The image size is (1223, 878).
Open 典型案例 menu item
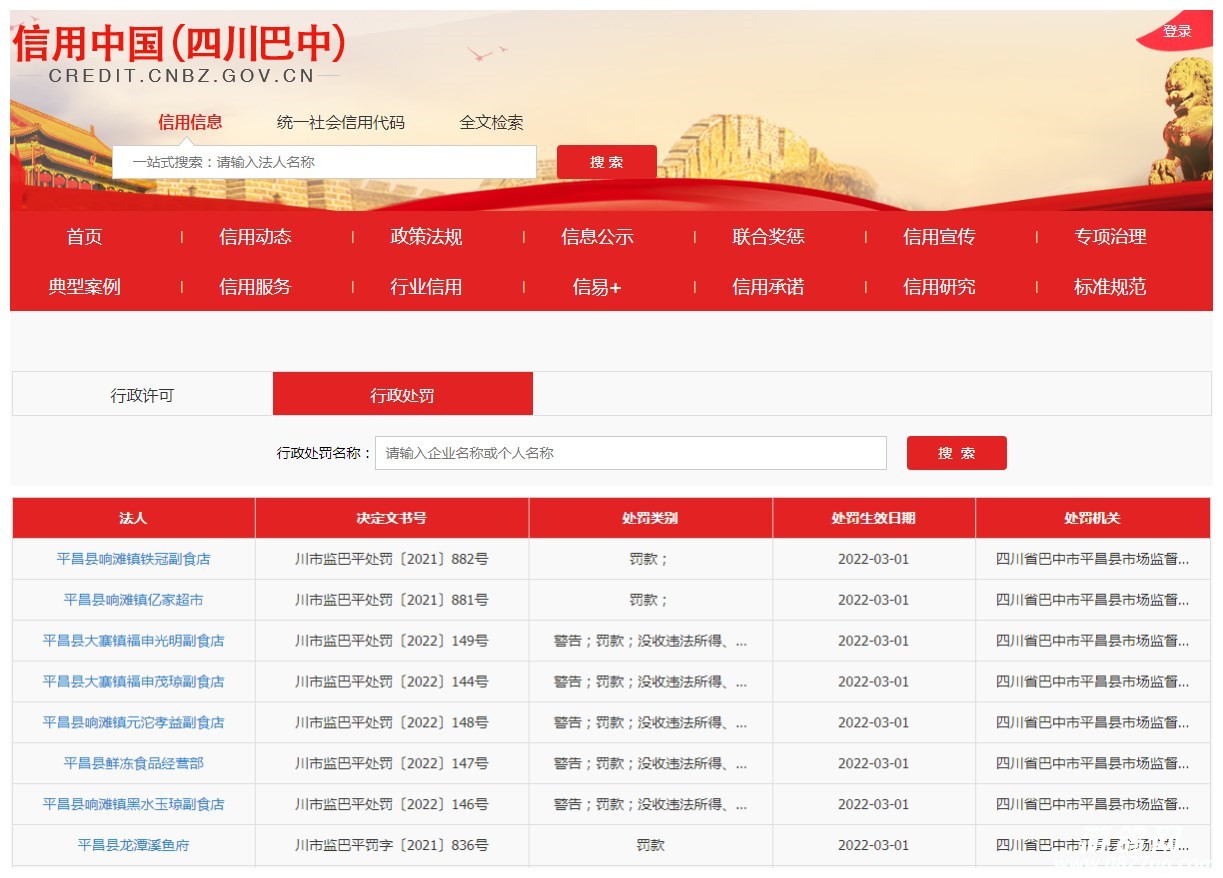coord(84,287)
